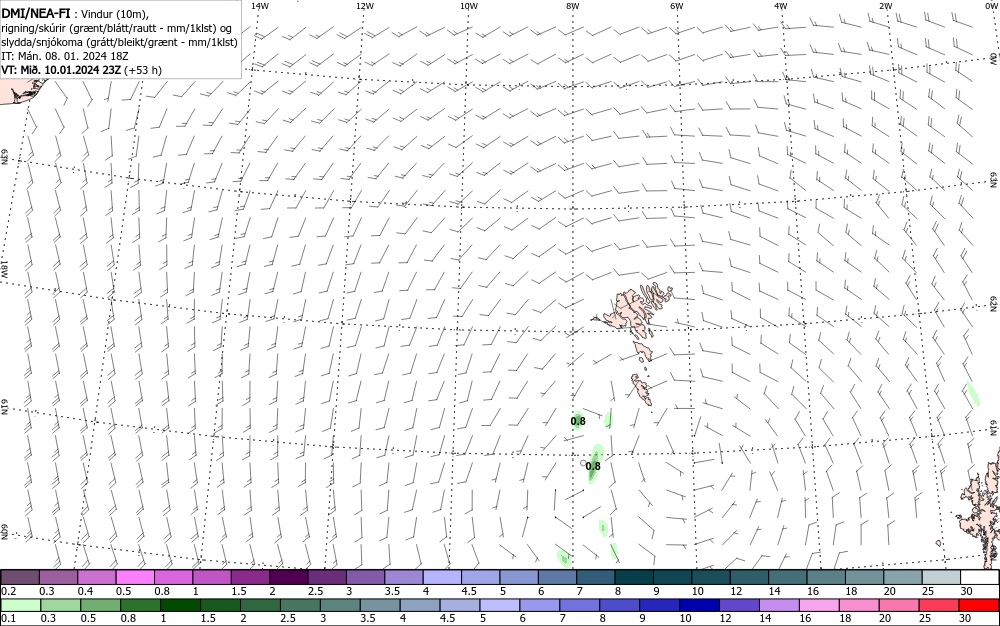The image size is (1000, 626).
Task: Click the 0.1 label on lower scale
Action: pos(9,618)
